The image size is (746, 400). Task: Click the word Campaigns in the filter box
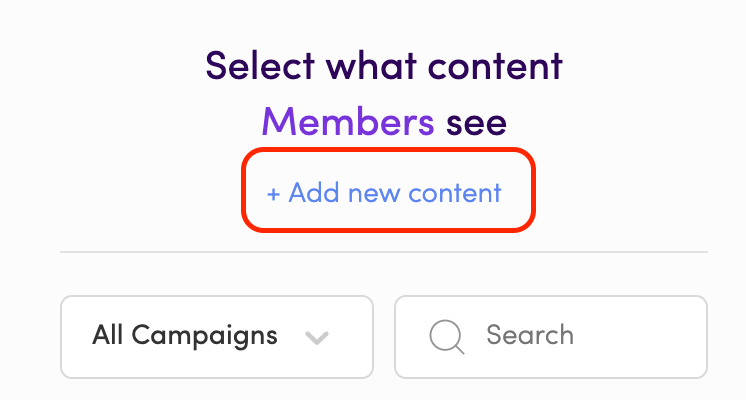point(205,337)
